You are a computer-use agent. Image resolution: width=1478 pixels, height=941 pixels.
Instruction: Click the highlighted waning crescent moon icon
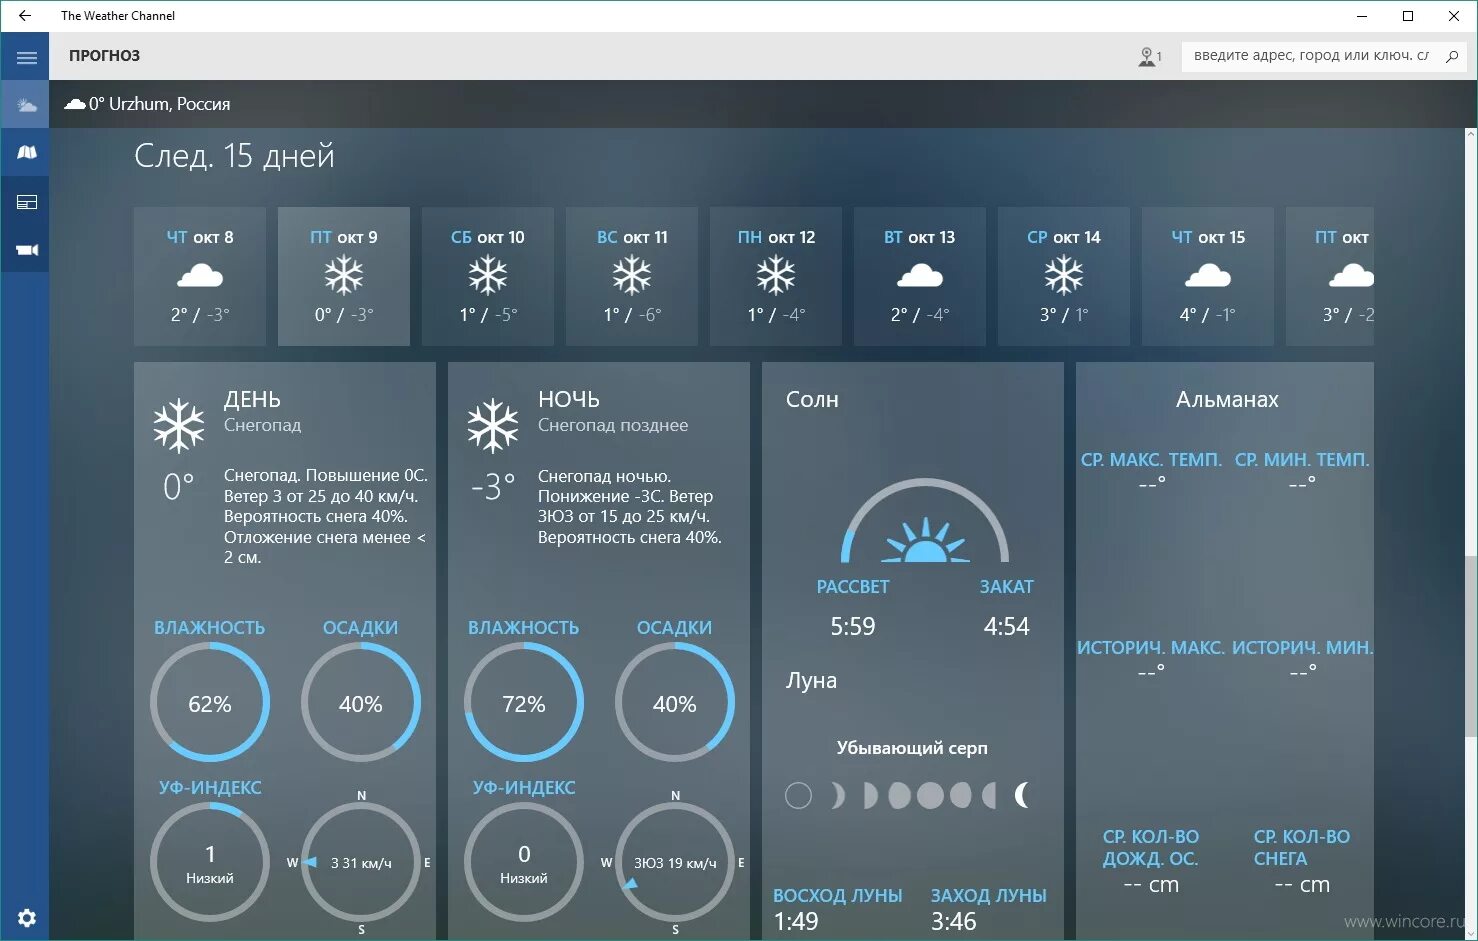1021,795
